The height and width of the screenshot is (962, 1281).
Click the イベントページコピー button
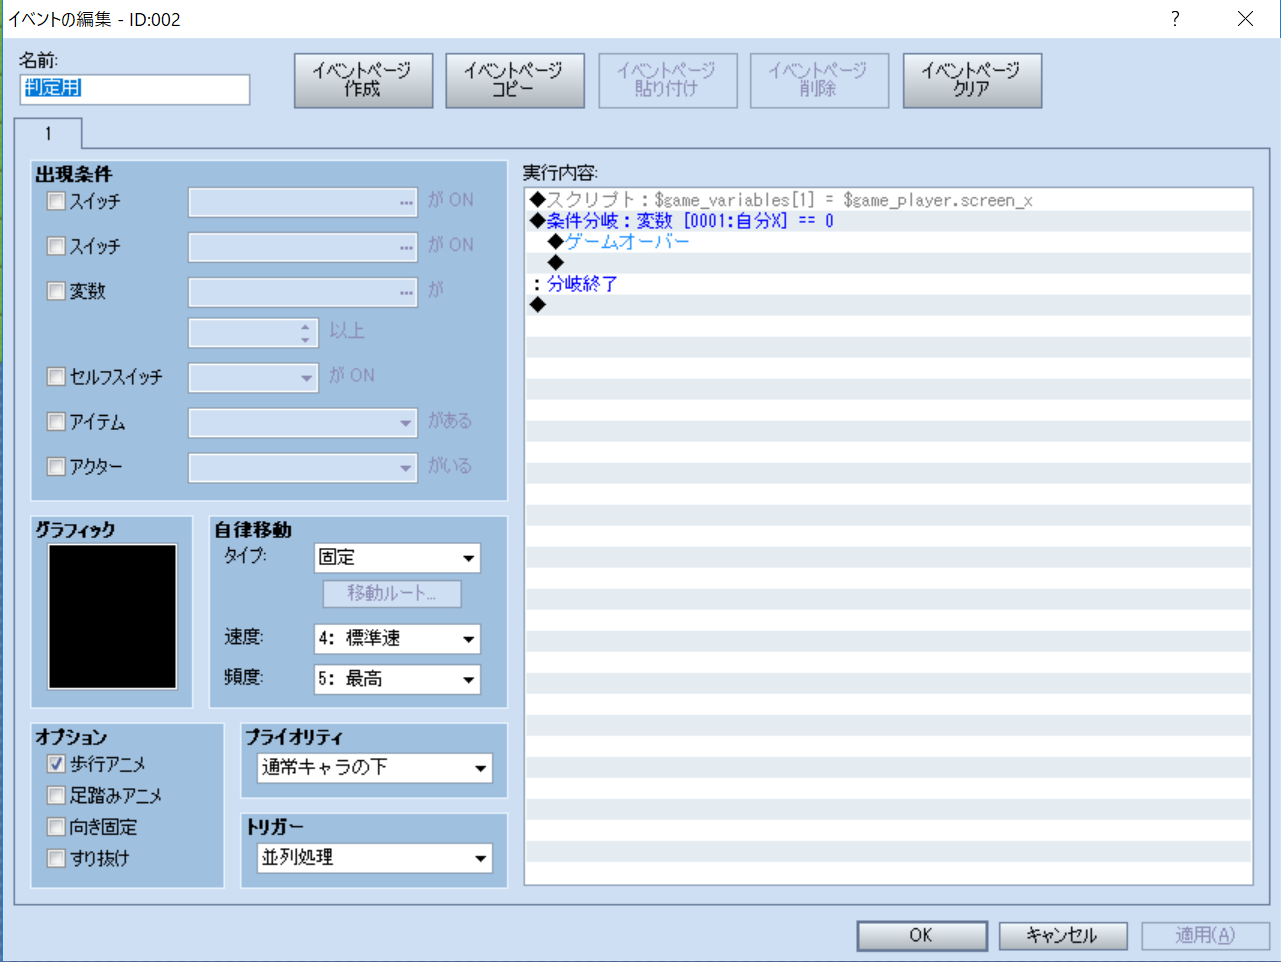(x=514, y=80)
